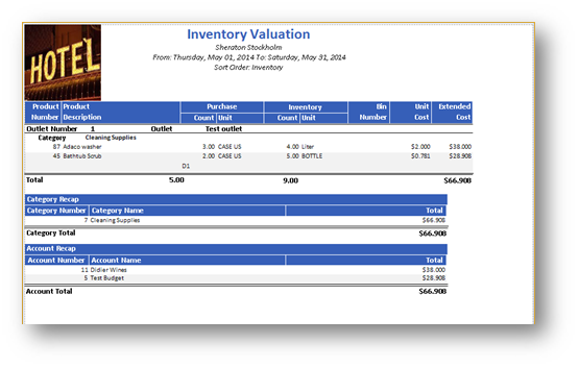Click the Product Number column header
The height and width of the screenshot is (368, 579).
pyautogui.click(x=44, y=112)
